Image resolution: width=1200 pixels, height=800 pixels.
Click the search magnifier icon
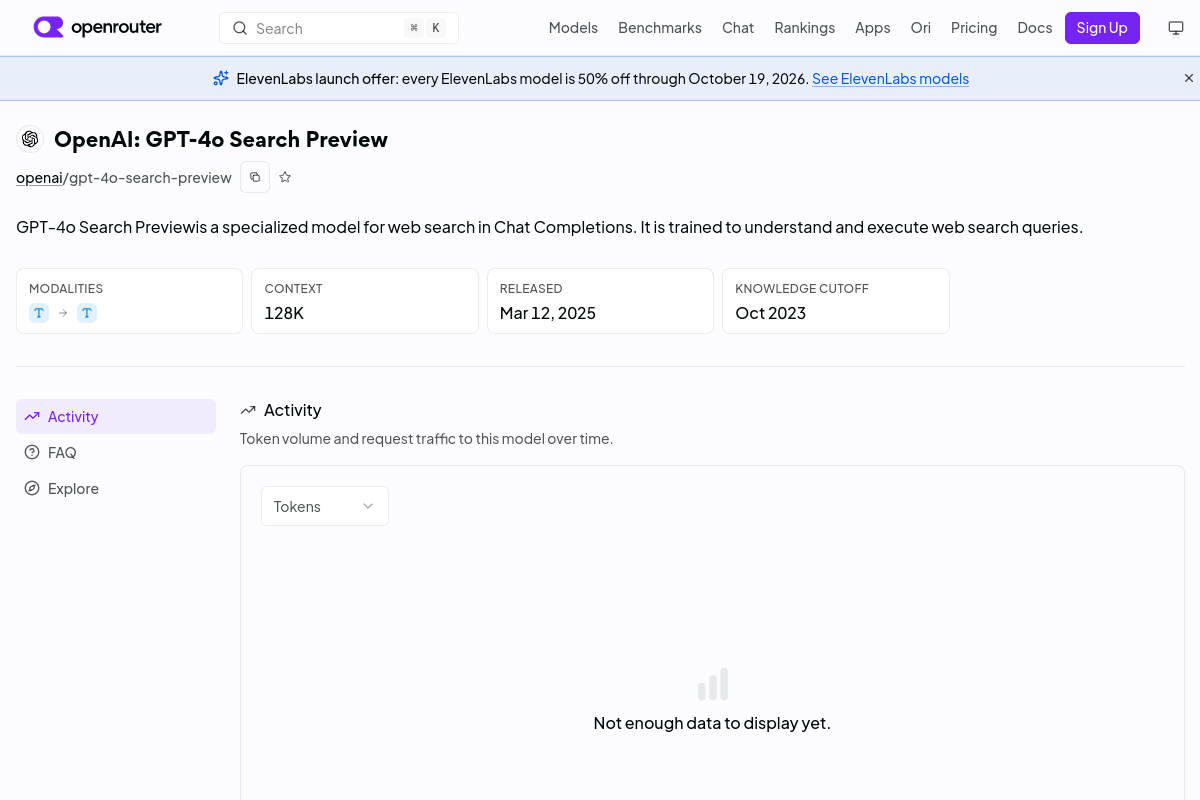pyautogui.click(x=240, y=28)
